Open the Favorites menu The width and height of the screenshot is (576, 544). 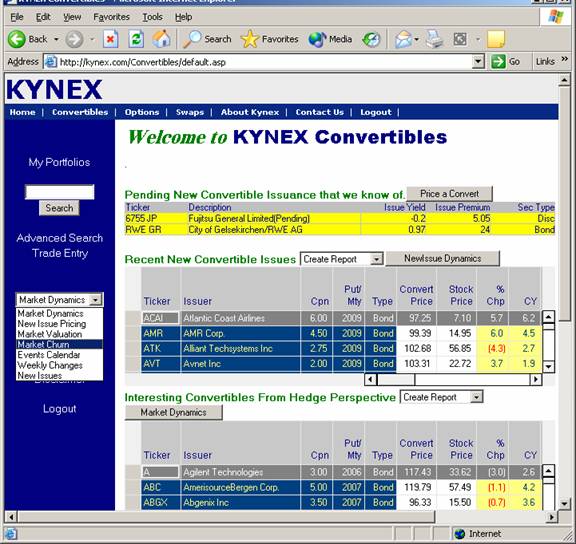[x=111, y=17]
